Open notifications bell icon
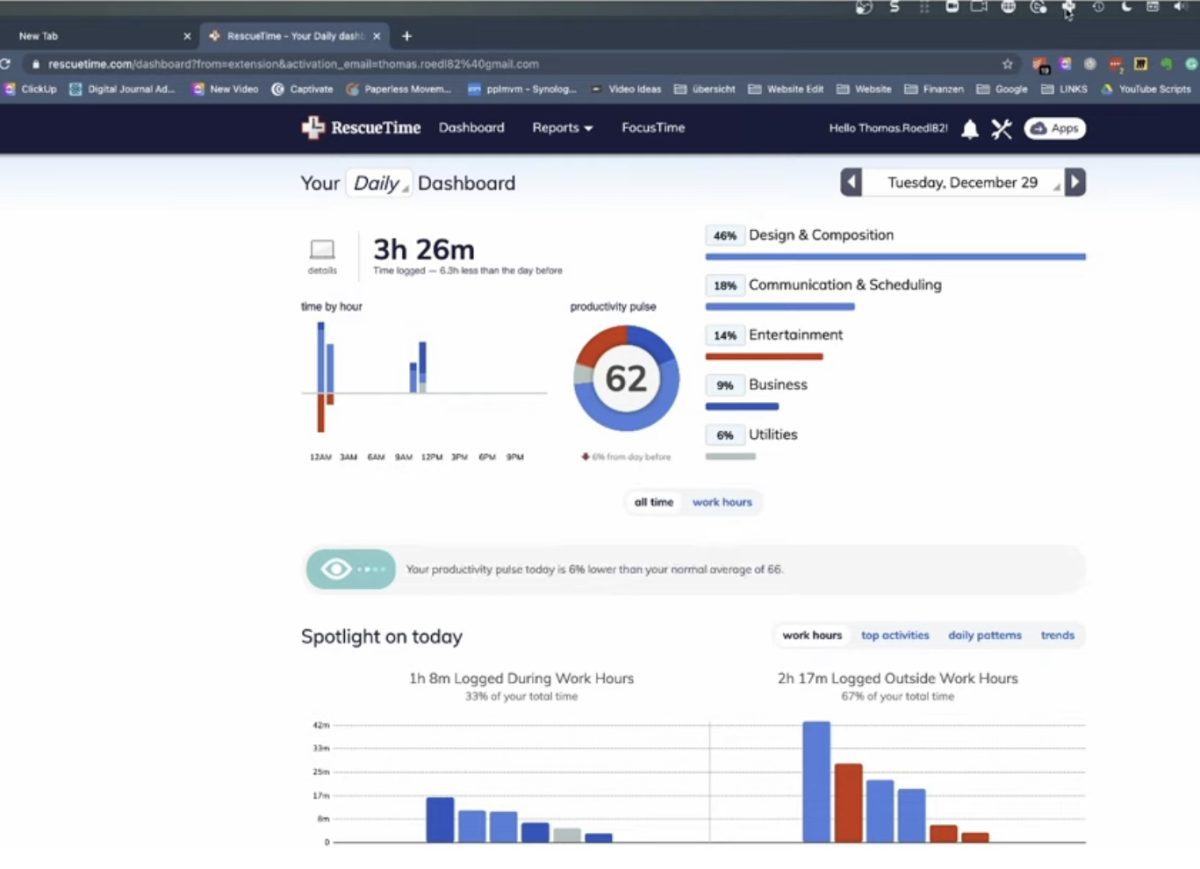Image resolution: width=1200 pixels, height=869 pixels. [x=969, y=129]
